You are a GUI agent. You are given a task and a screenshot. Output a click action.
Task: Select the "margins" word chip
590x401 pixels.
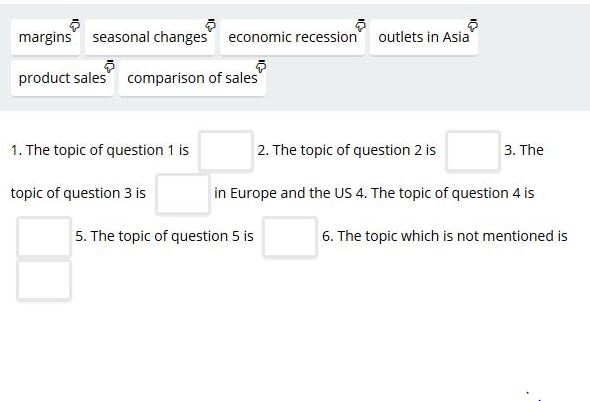pos(46,37)
